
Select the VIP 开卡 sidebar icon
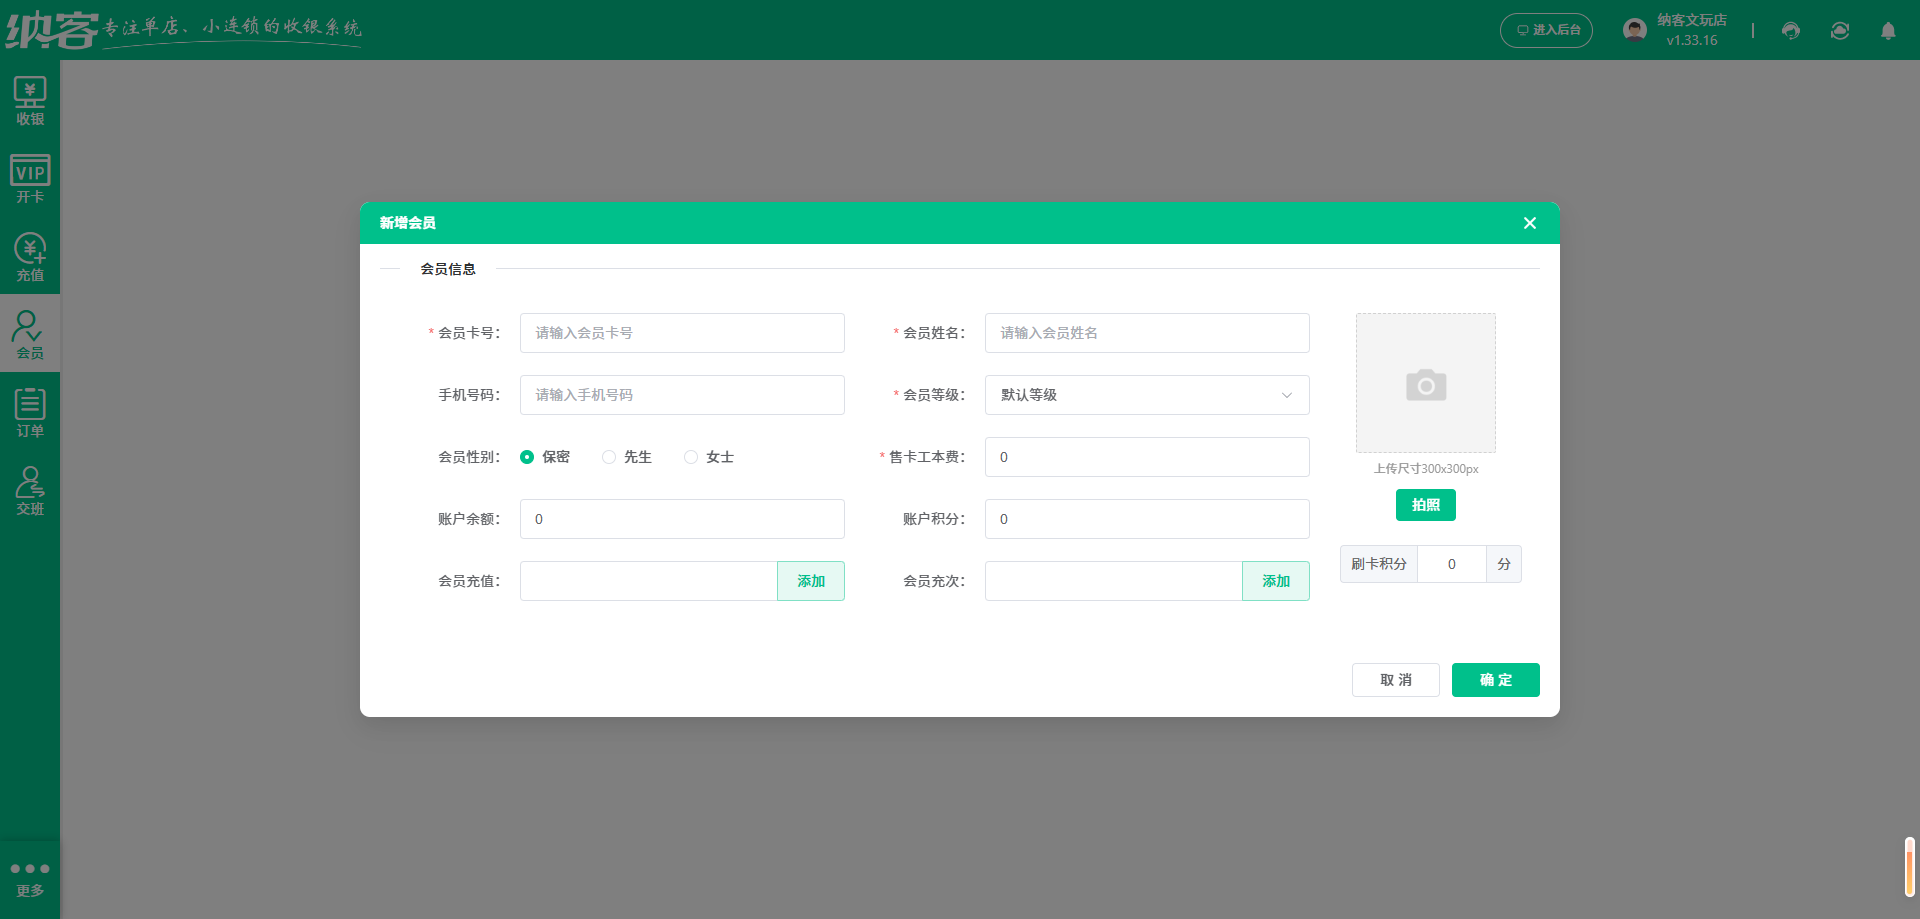(30, 178)
